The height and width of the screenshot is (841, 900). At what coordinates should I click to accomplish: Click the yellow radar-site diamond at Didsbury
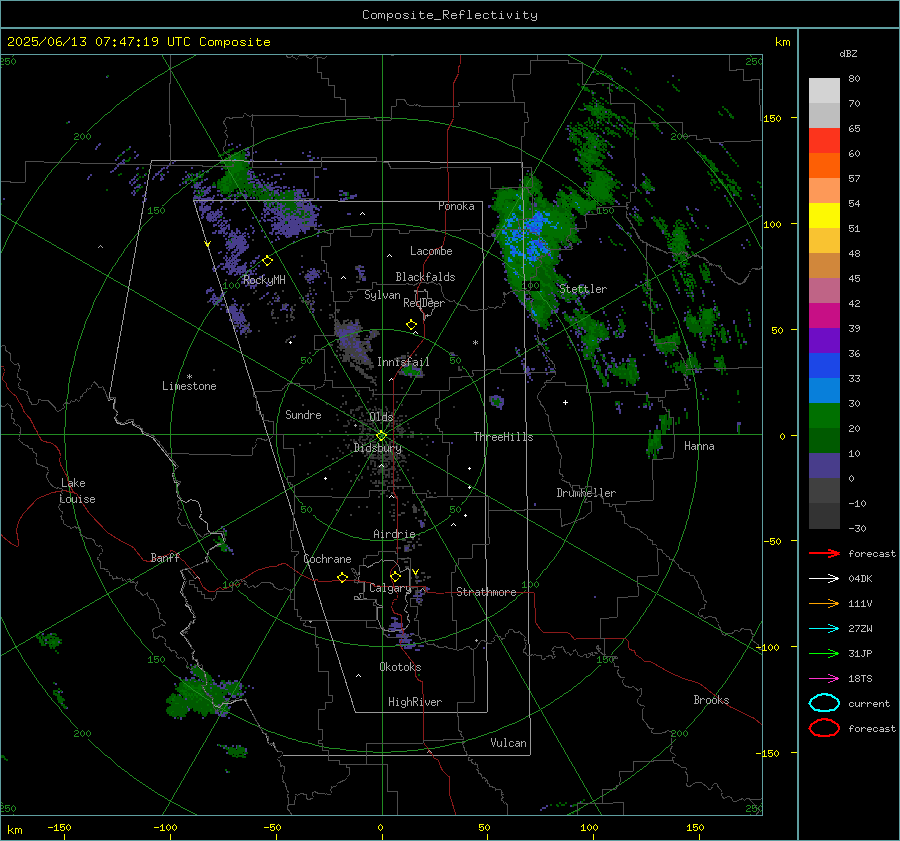click(381, 436)
